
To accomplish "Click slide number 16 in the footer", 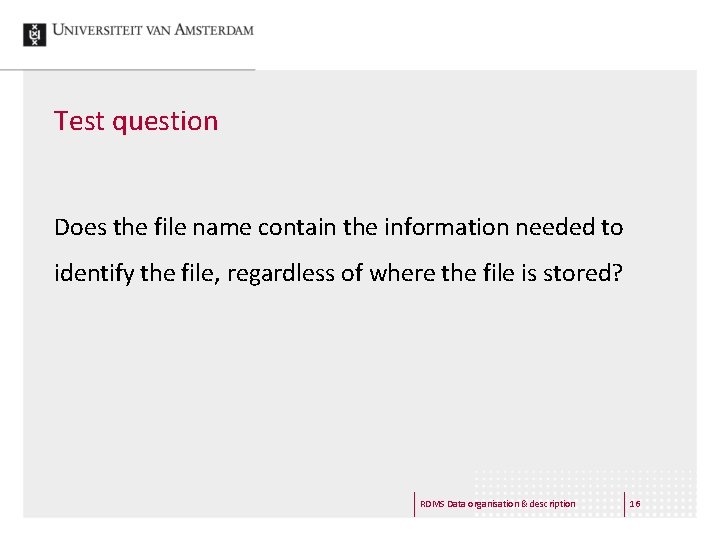I will [x=635, y=504].
